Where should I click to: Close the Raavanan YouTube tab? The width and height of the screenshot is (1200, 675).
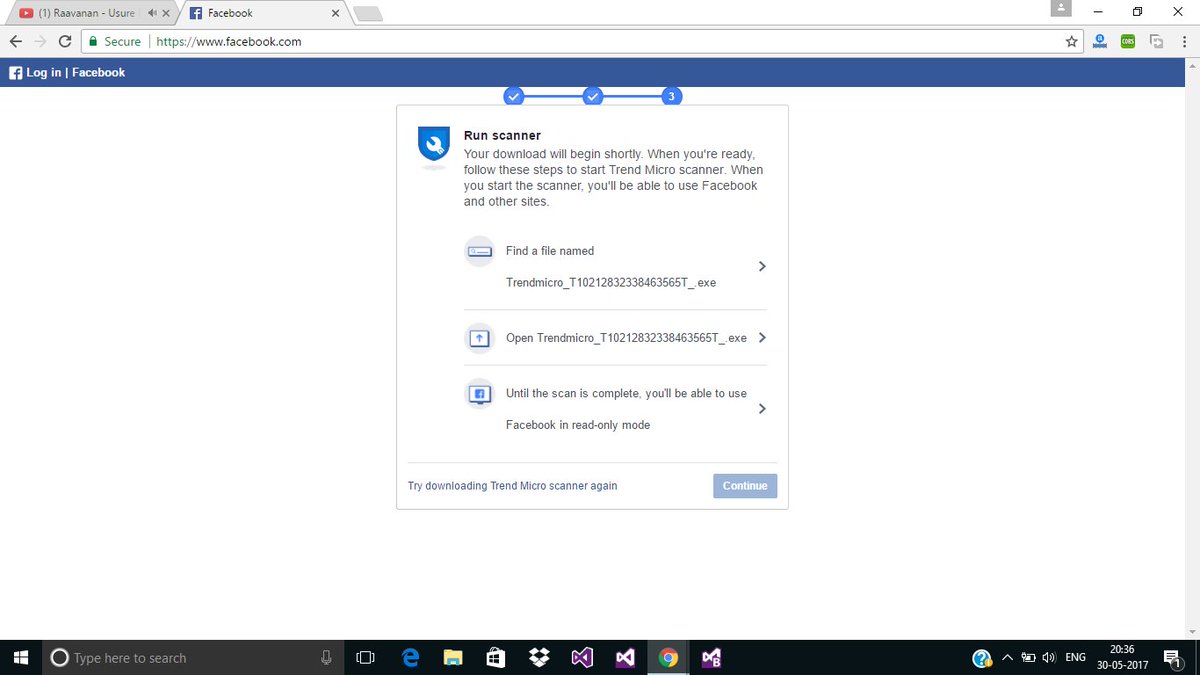pyautogui.click(x=165, y=13)
